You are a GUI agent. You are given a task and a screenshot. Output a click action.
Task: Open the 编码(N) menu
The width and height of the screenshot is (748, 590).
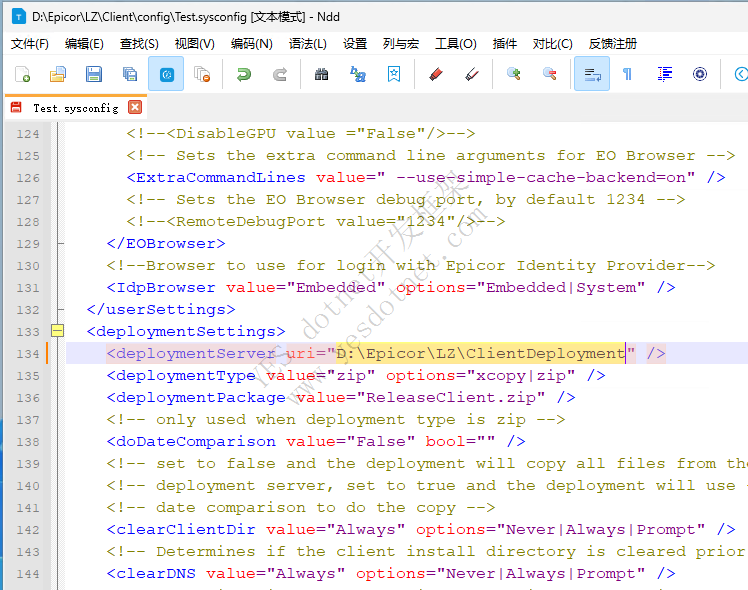tap(251, 44)
